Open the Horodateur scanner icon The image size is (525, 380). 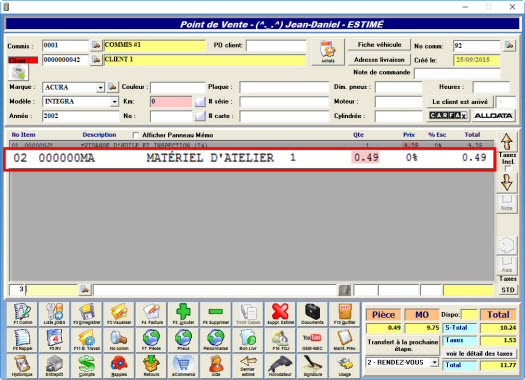coord(280,366)
